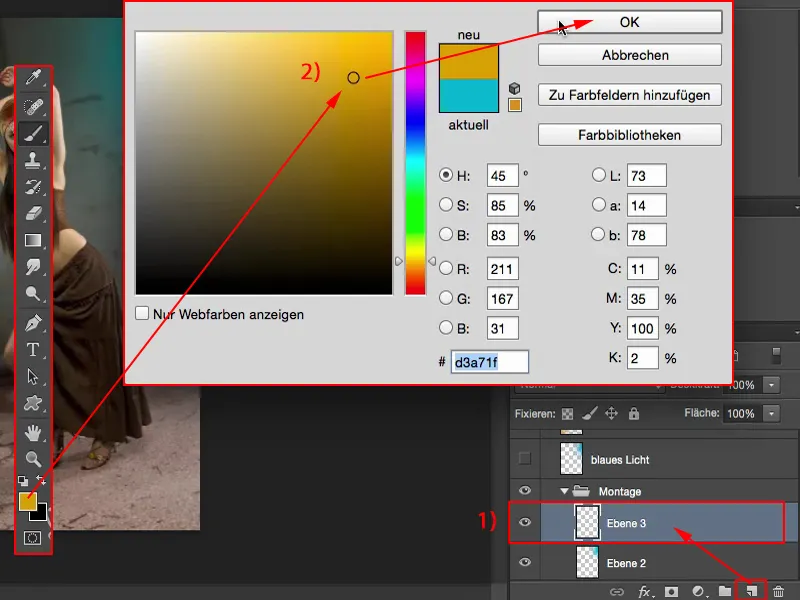Open the layer style fx menu
The width and height of the screenshot is (800, 600).
[644, 592]
